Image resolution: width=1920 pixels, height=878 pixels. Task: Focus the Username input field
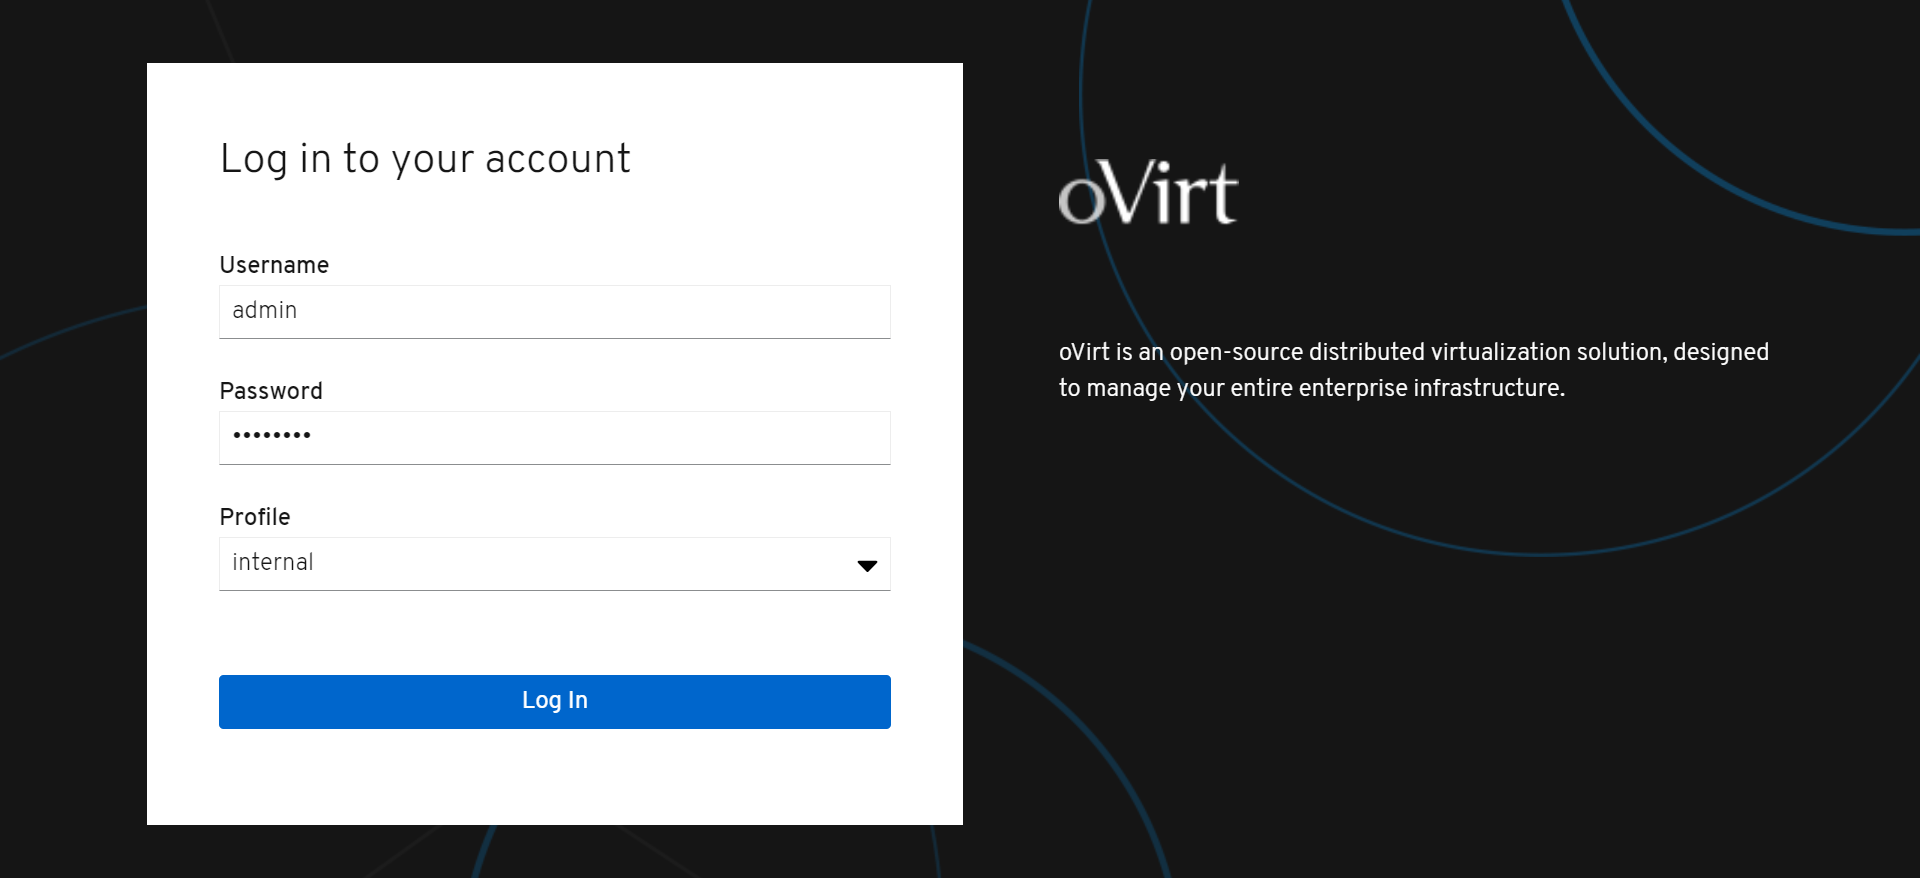[x=554, y=312]
